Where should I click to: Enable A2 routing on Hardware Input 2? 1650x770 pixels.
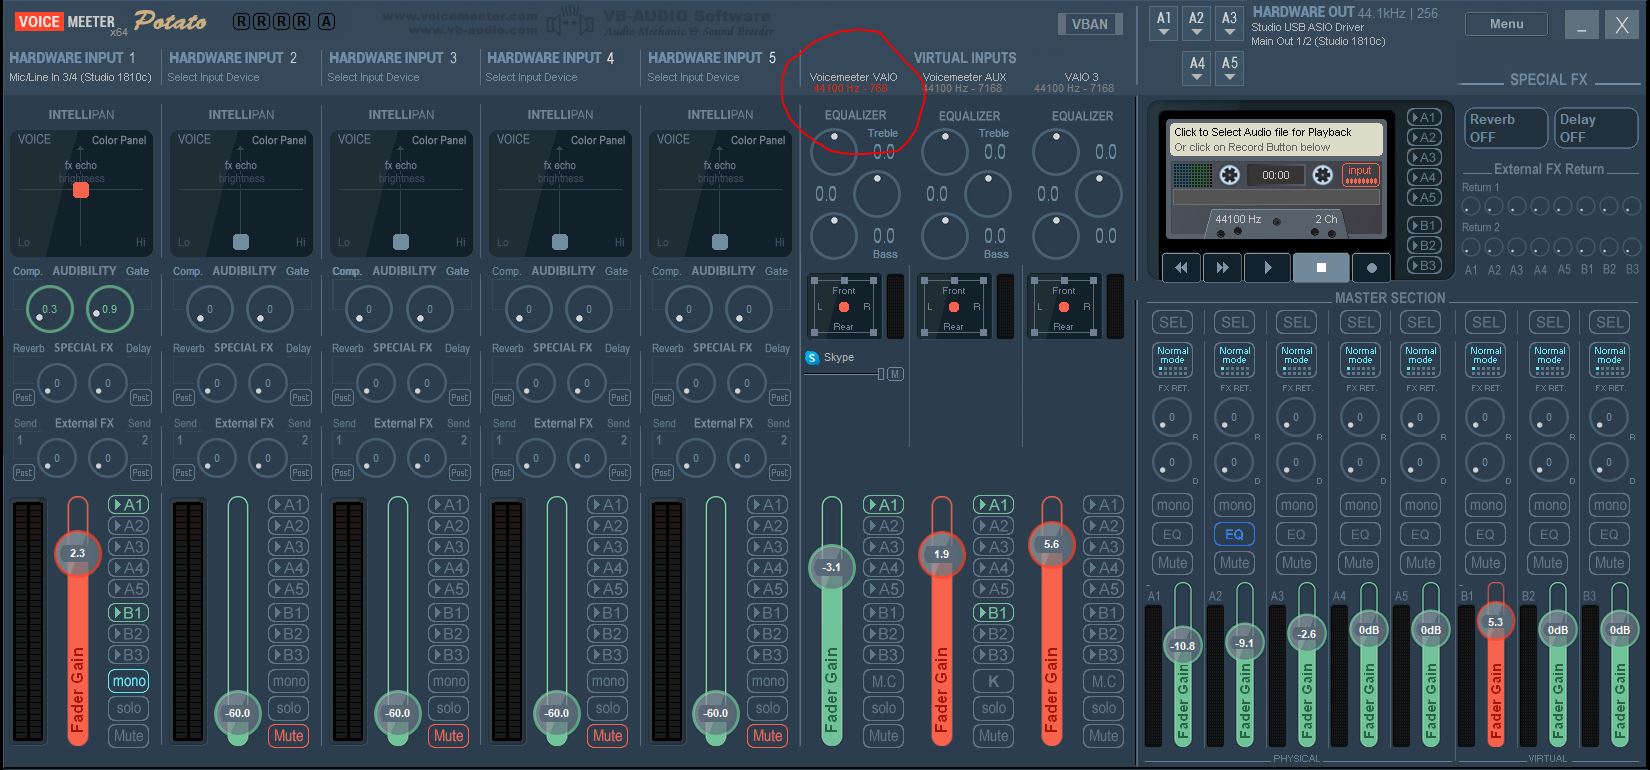288,526
